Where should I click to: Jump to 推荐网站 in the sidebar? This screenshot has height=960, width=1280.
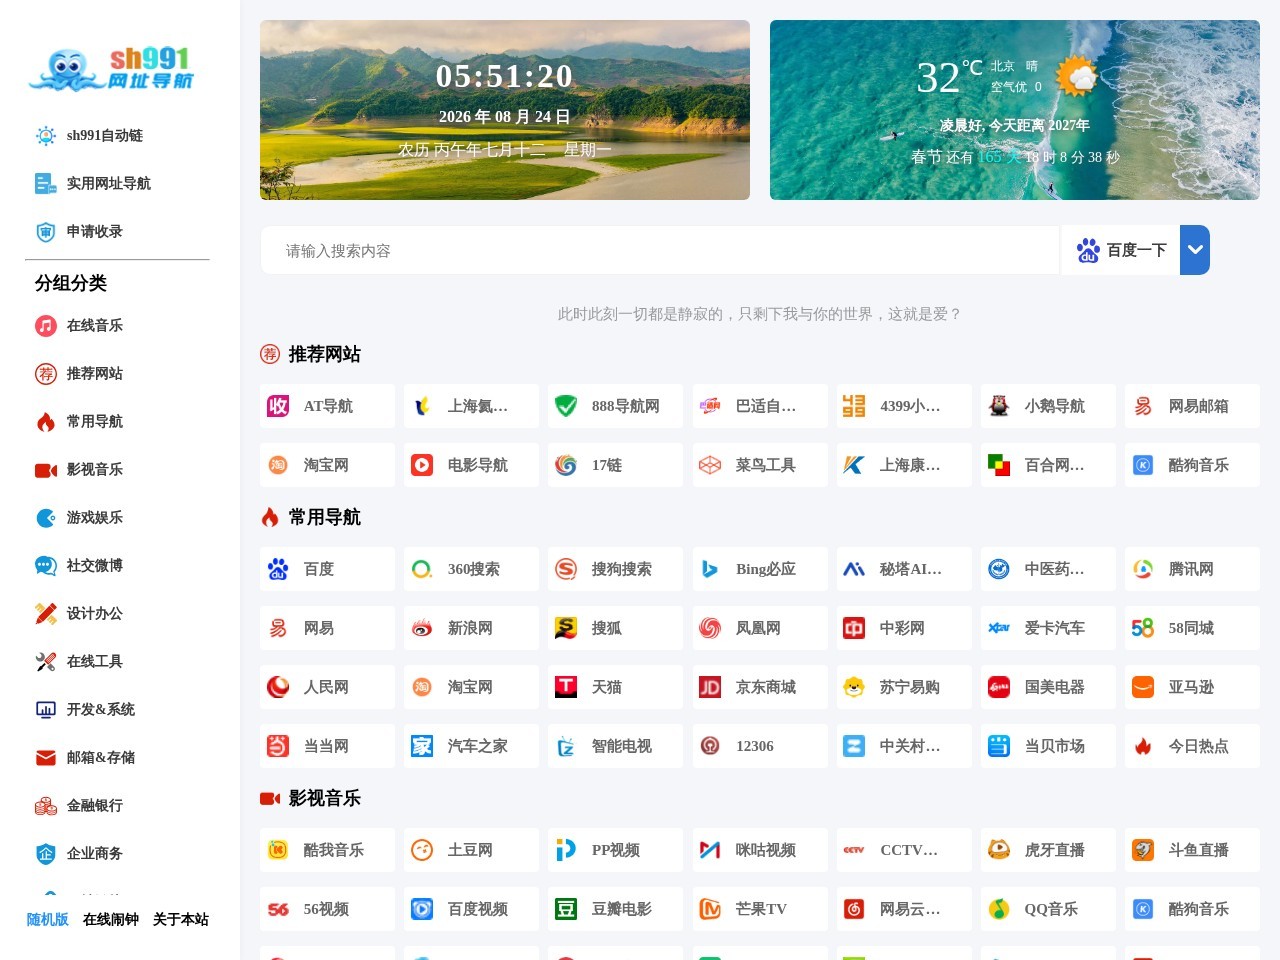tap(95, 374)
